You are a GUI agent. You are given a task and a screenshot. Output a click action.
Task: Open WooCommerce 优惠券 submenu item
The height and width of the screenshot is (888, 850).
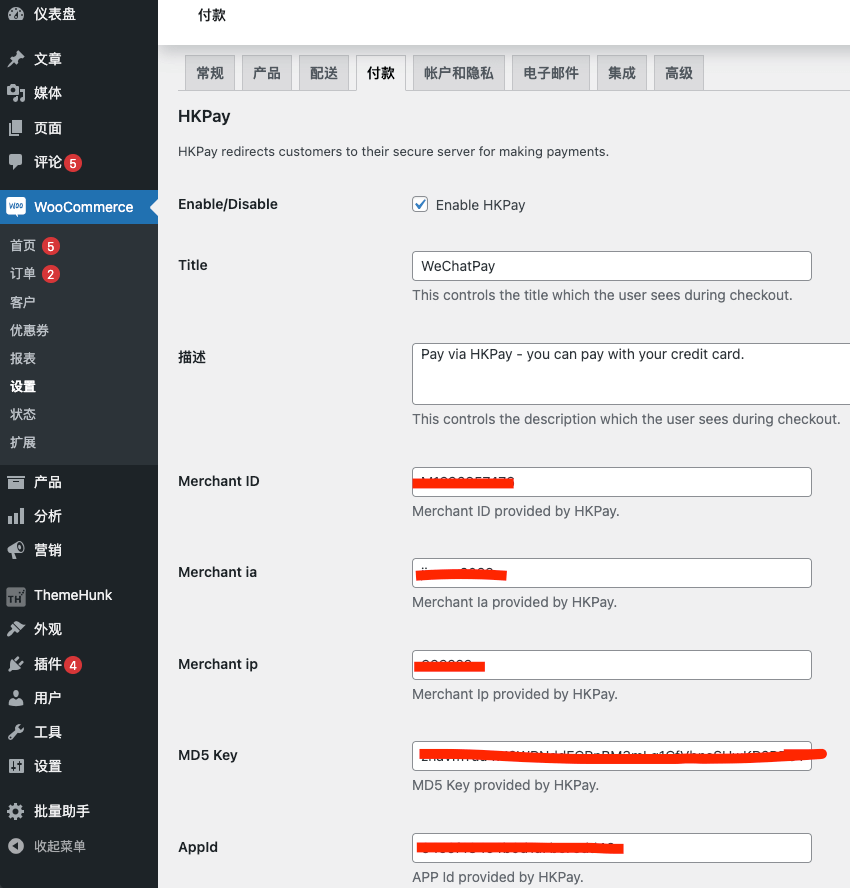(x=29, y=330)
